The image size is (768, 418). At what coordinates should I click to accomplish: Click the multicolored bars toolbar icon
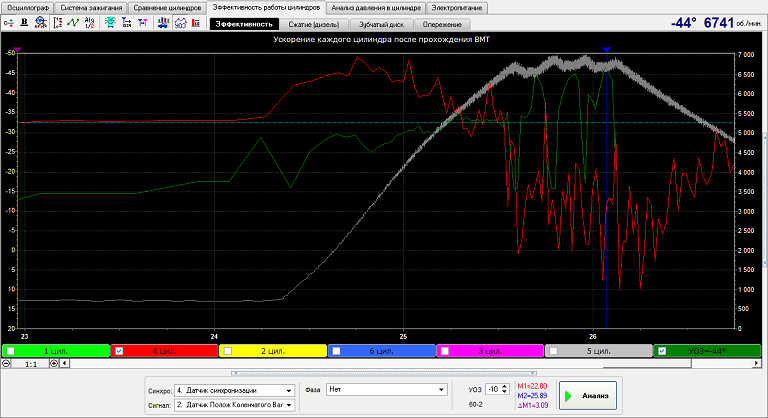coord(164,23)
